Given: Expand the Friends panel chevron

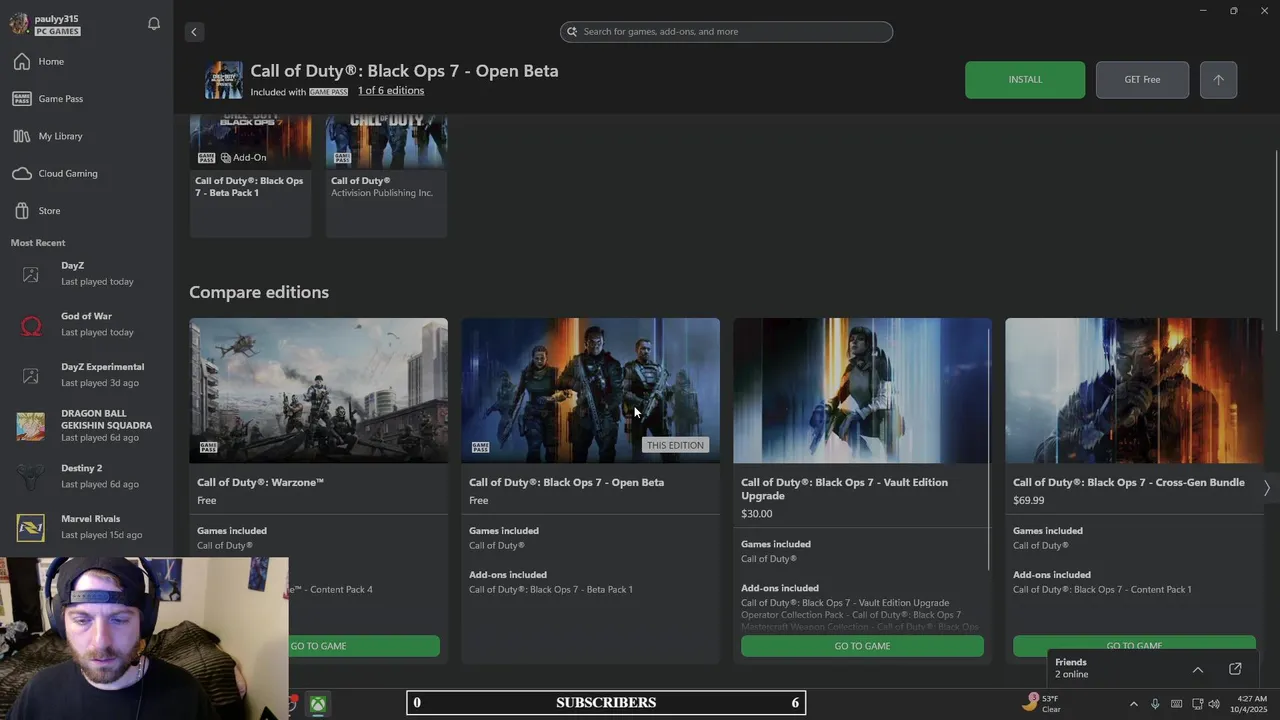Looking at the screenshot, I should pyautogui.click(x=1198, y=669).
